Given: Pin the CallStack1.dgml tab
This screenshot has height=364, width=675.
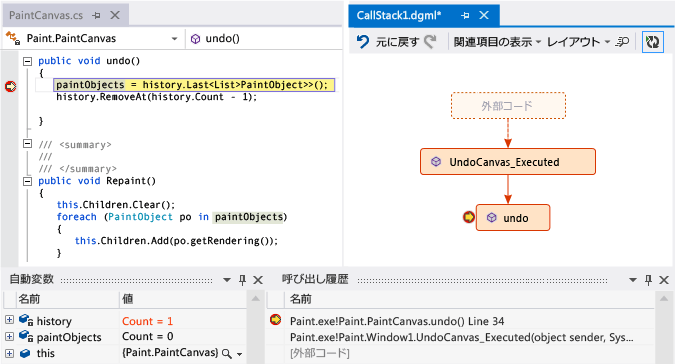Looking at the screenshot, I should tap(465, 15).
